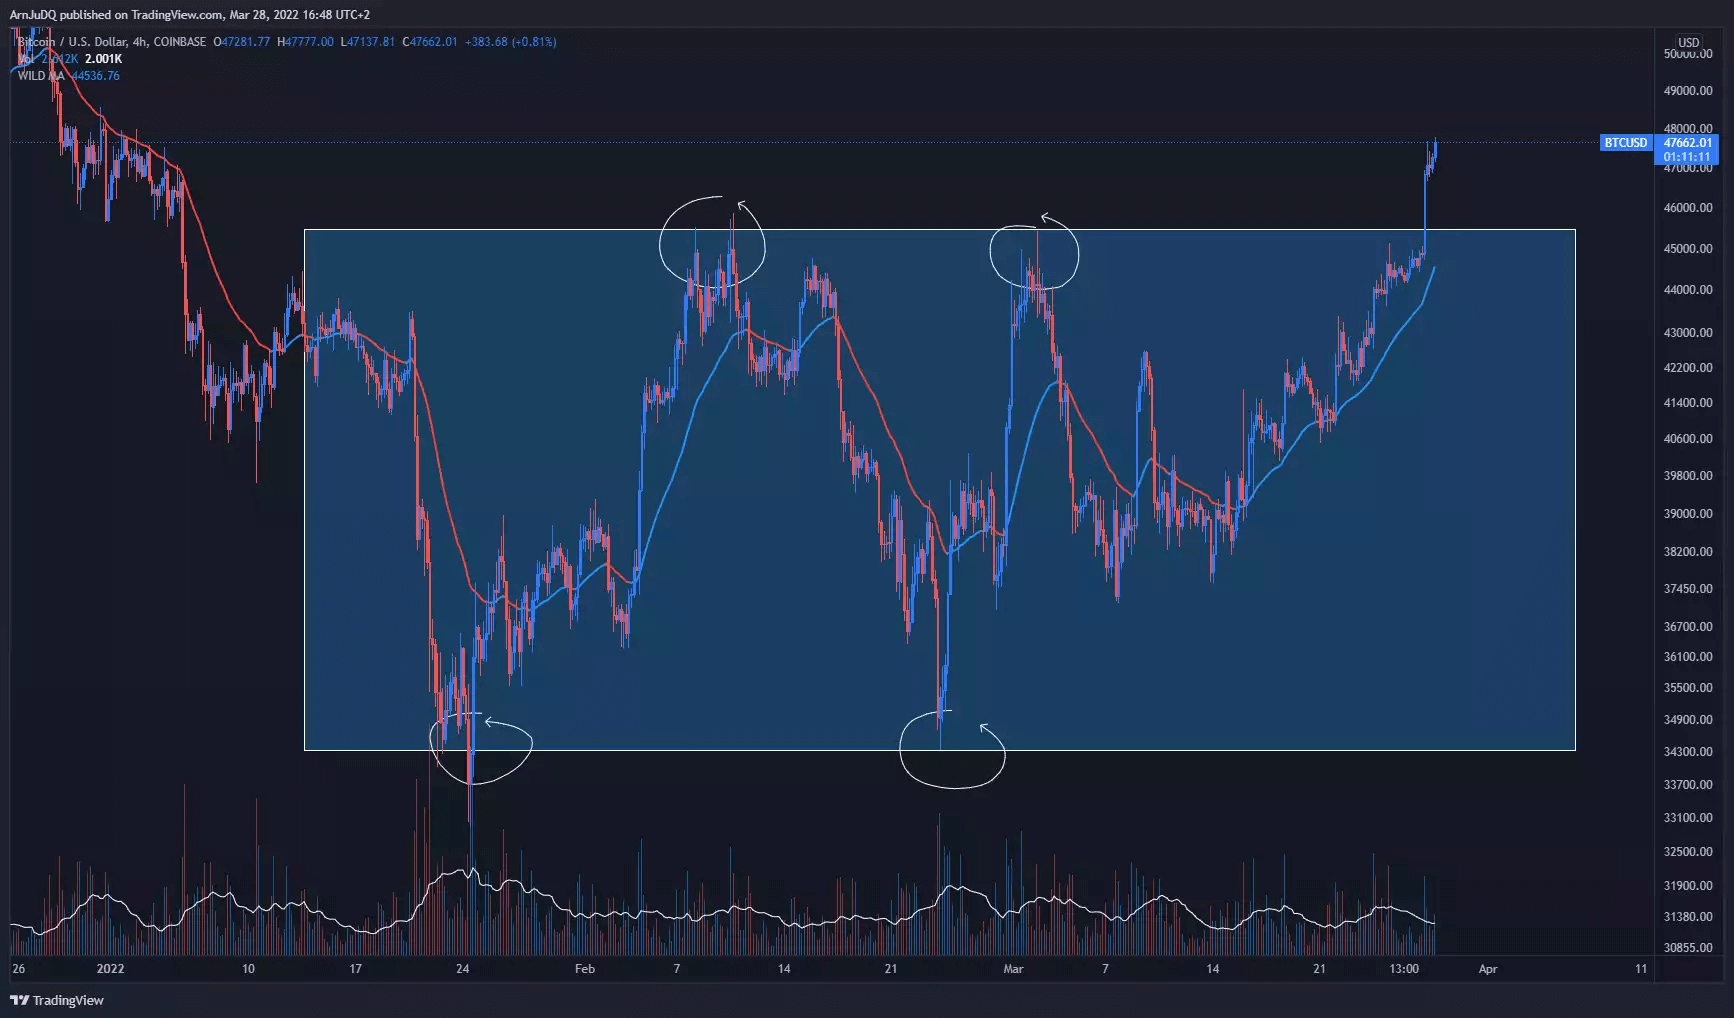This screenshot has width=1734, height=1018.
Task: Click the 31900.00 price axis label
Action: pos(1688,886)
